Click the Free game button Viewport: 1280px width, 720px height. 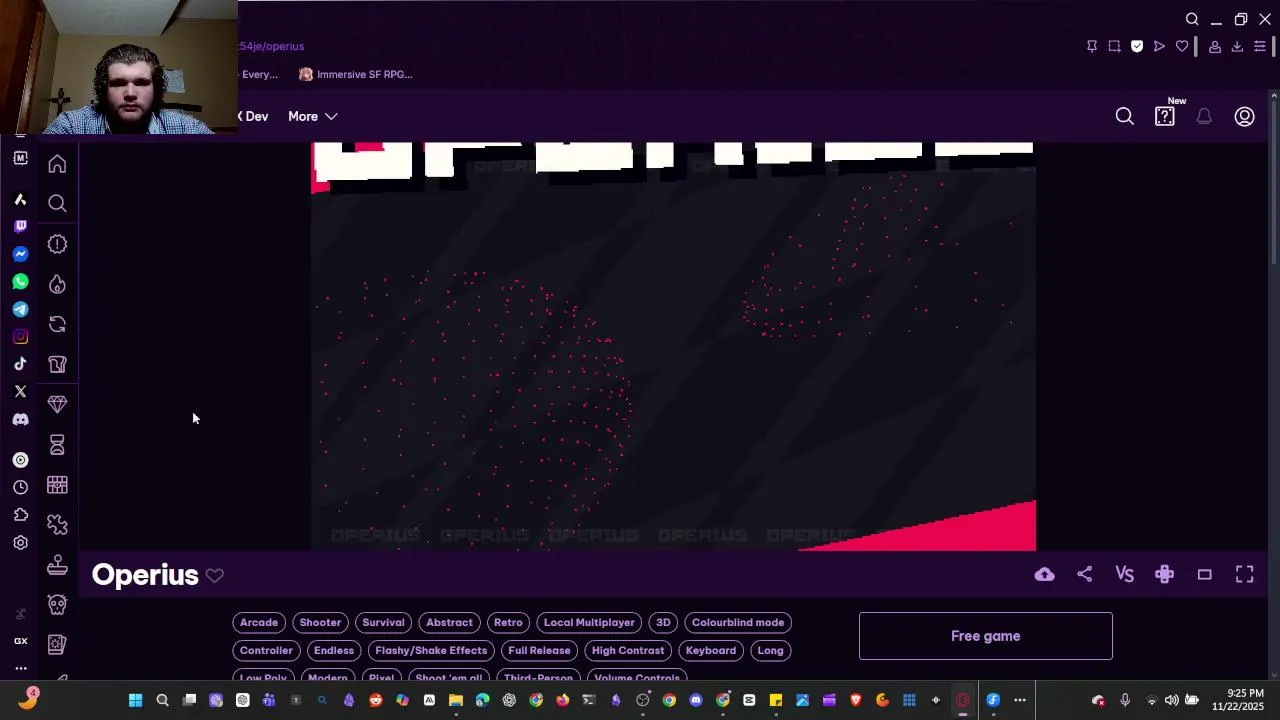pyautogui.click(x=985, y=636)
